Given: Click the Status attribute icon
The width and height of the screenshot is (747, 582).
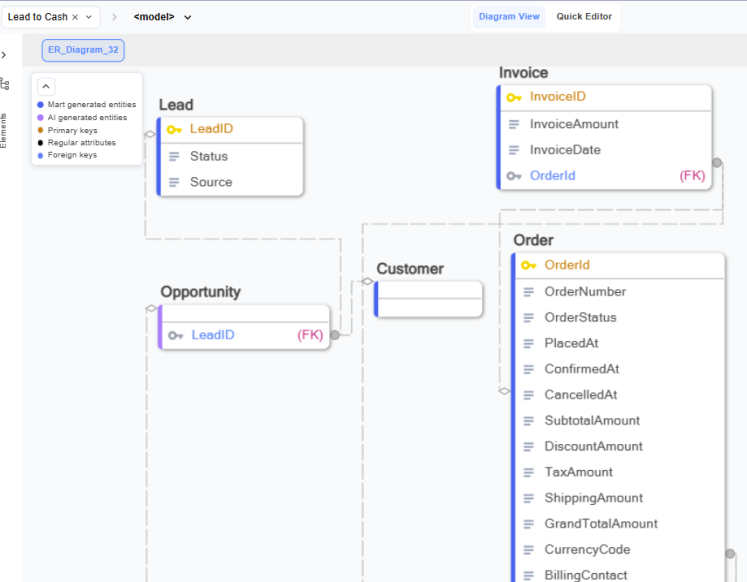Looking at the screenshot, I should (174, 156).
